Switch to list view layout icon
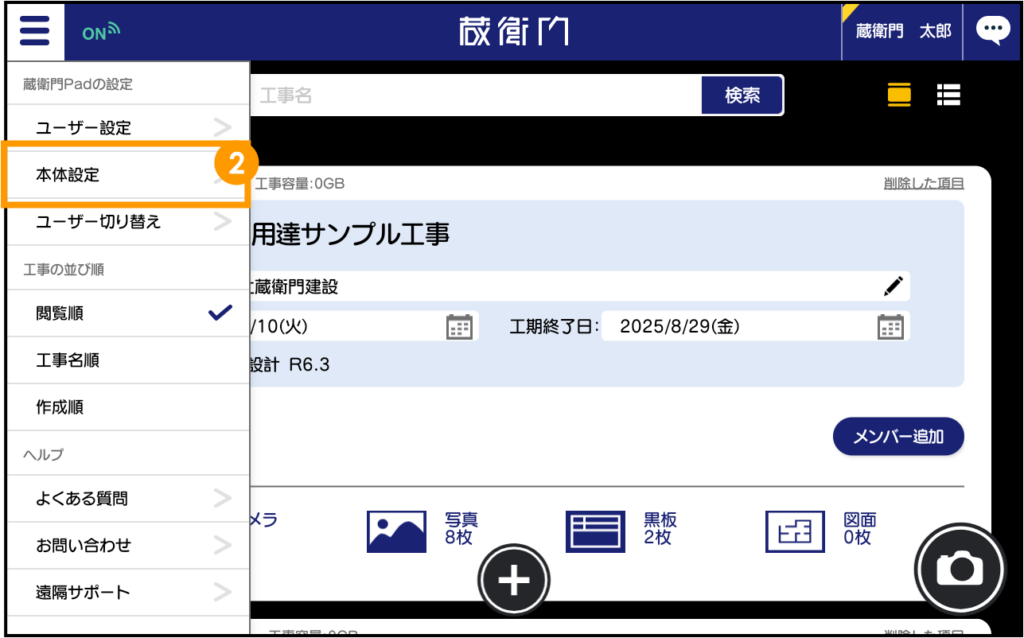The height and width of the screenshot is (638, 1024). [948, 95]
